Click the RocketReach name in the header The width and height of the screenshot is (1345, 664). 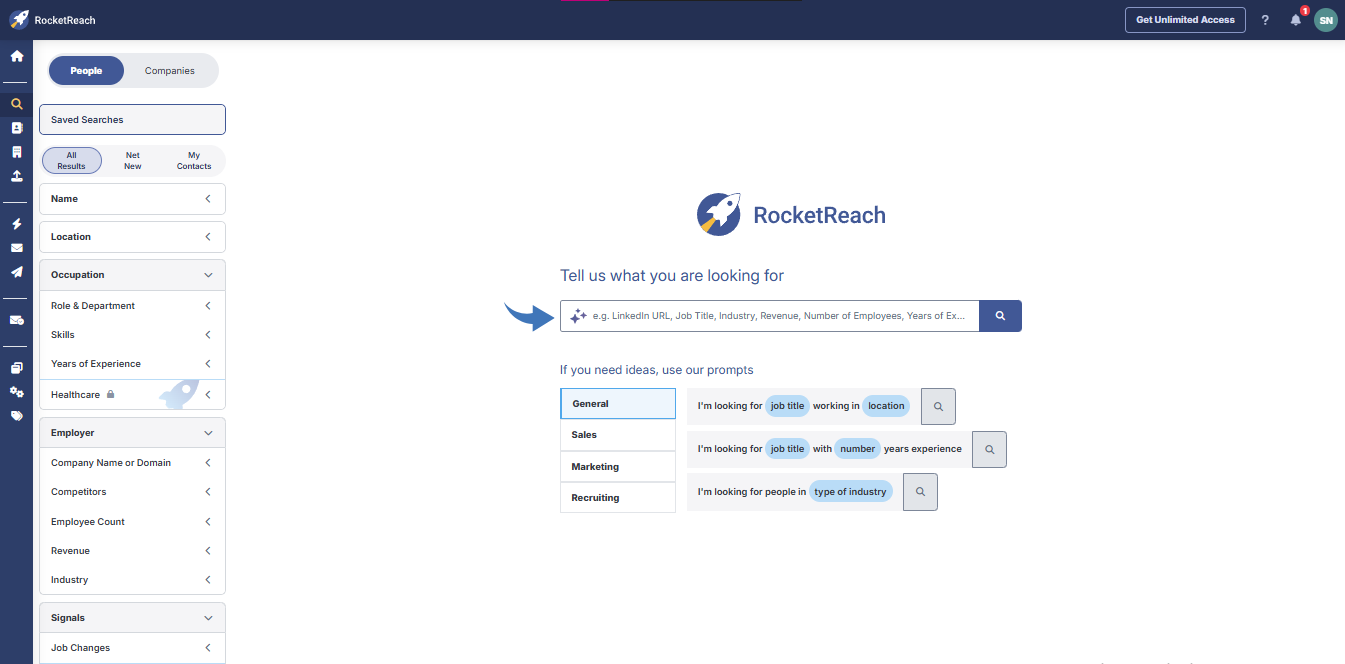(65, 20)
